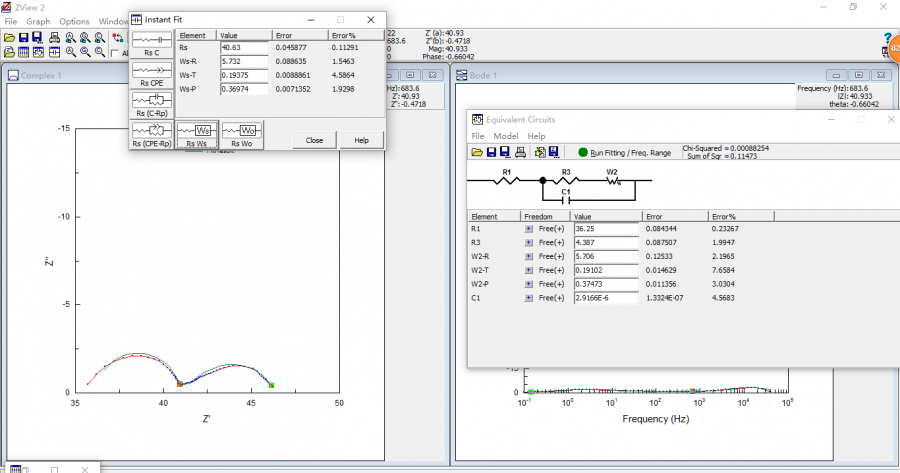Choose the Rs (C-Rp) circuit model
Image resolution: width=900 pixels, height=473 pixels.
click(150, 104)
